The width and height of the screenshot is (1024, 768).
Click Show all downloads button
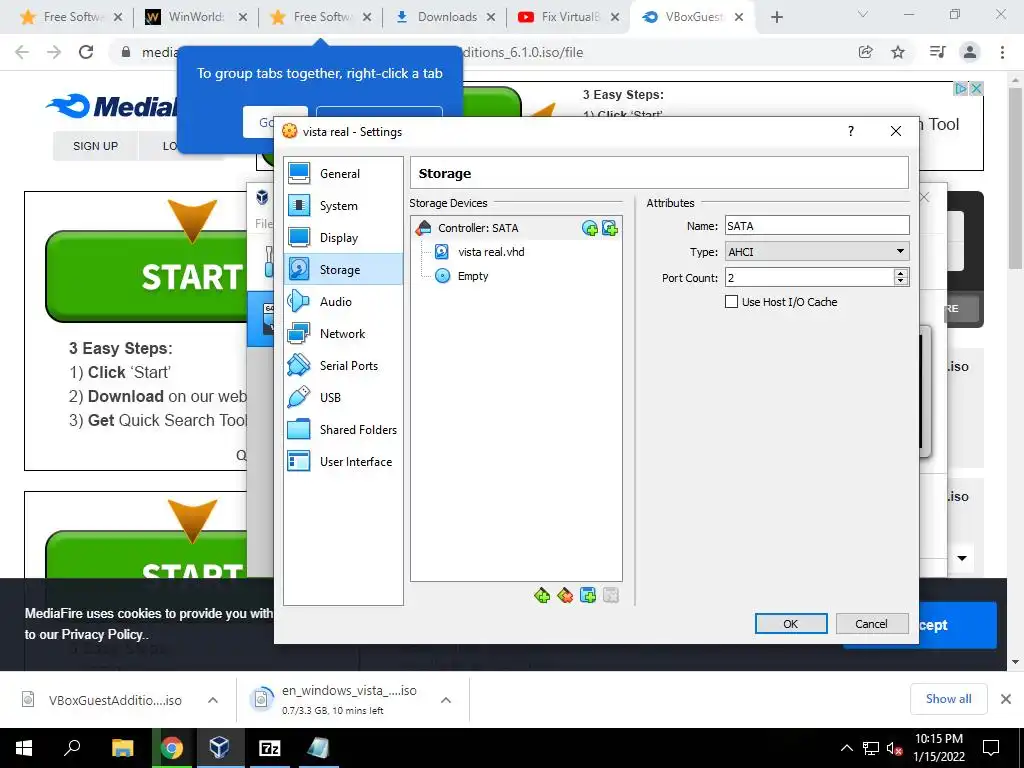tap(948, 699)
